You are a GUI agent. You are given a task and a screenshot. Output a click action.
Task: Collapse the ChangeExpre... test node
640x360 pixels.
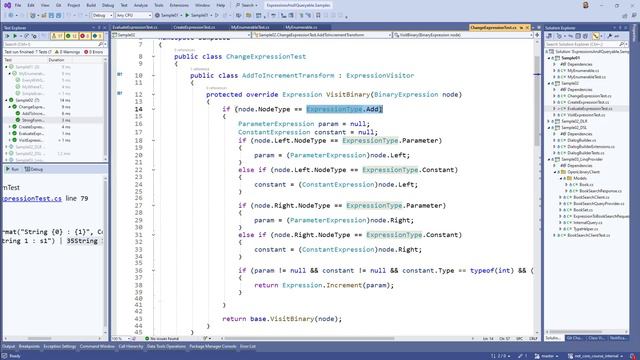[10, 107]
